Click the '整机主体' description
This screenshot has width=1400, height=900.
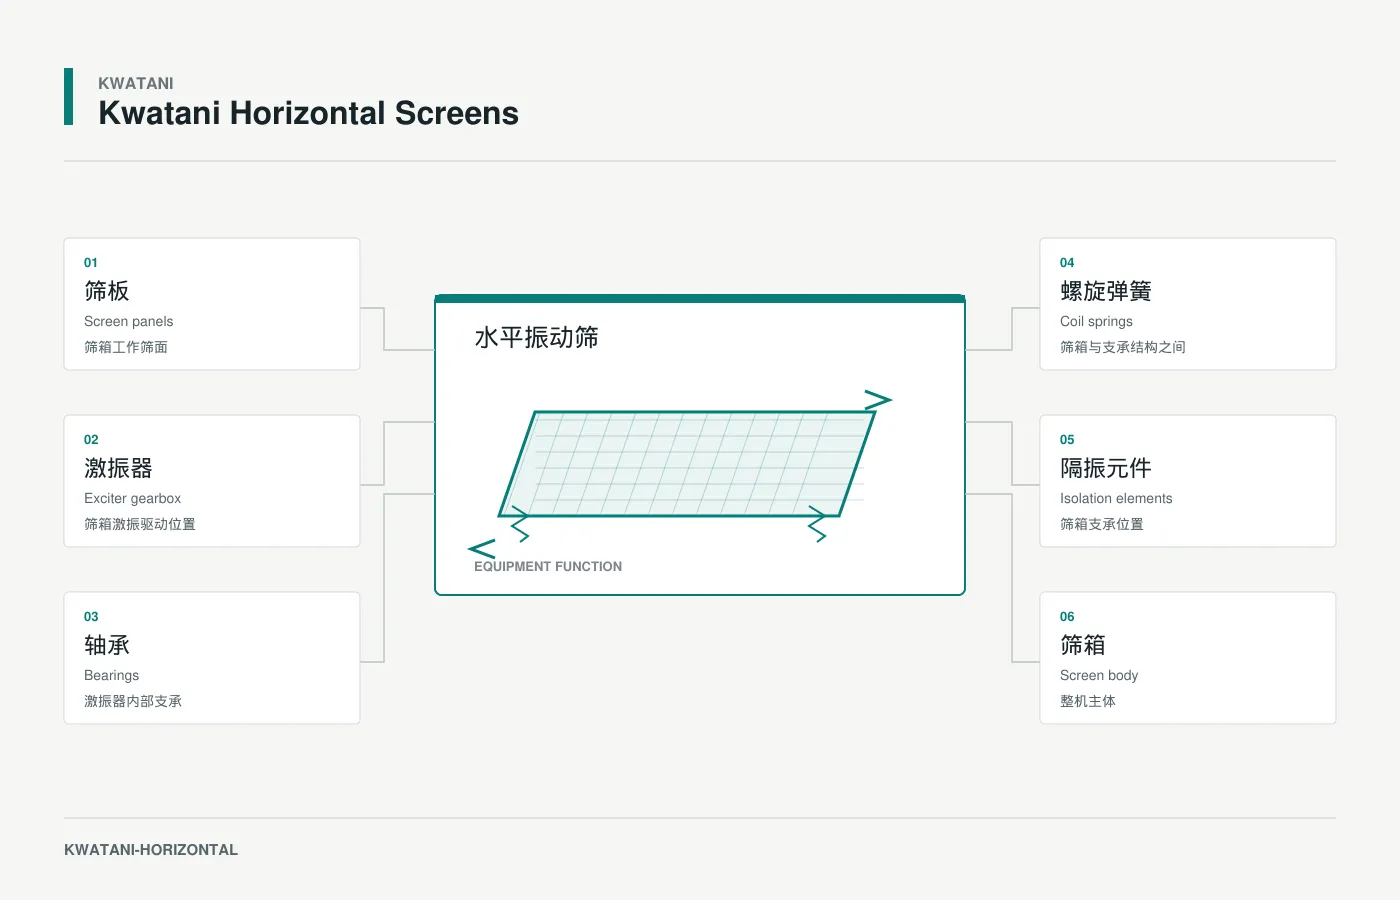[1088, 701]
